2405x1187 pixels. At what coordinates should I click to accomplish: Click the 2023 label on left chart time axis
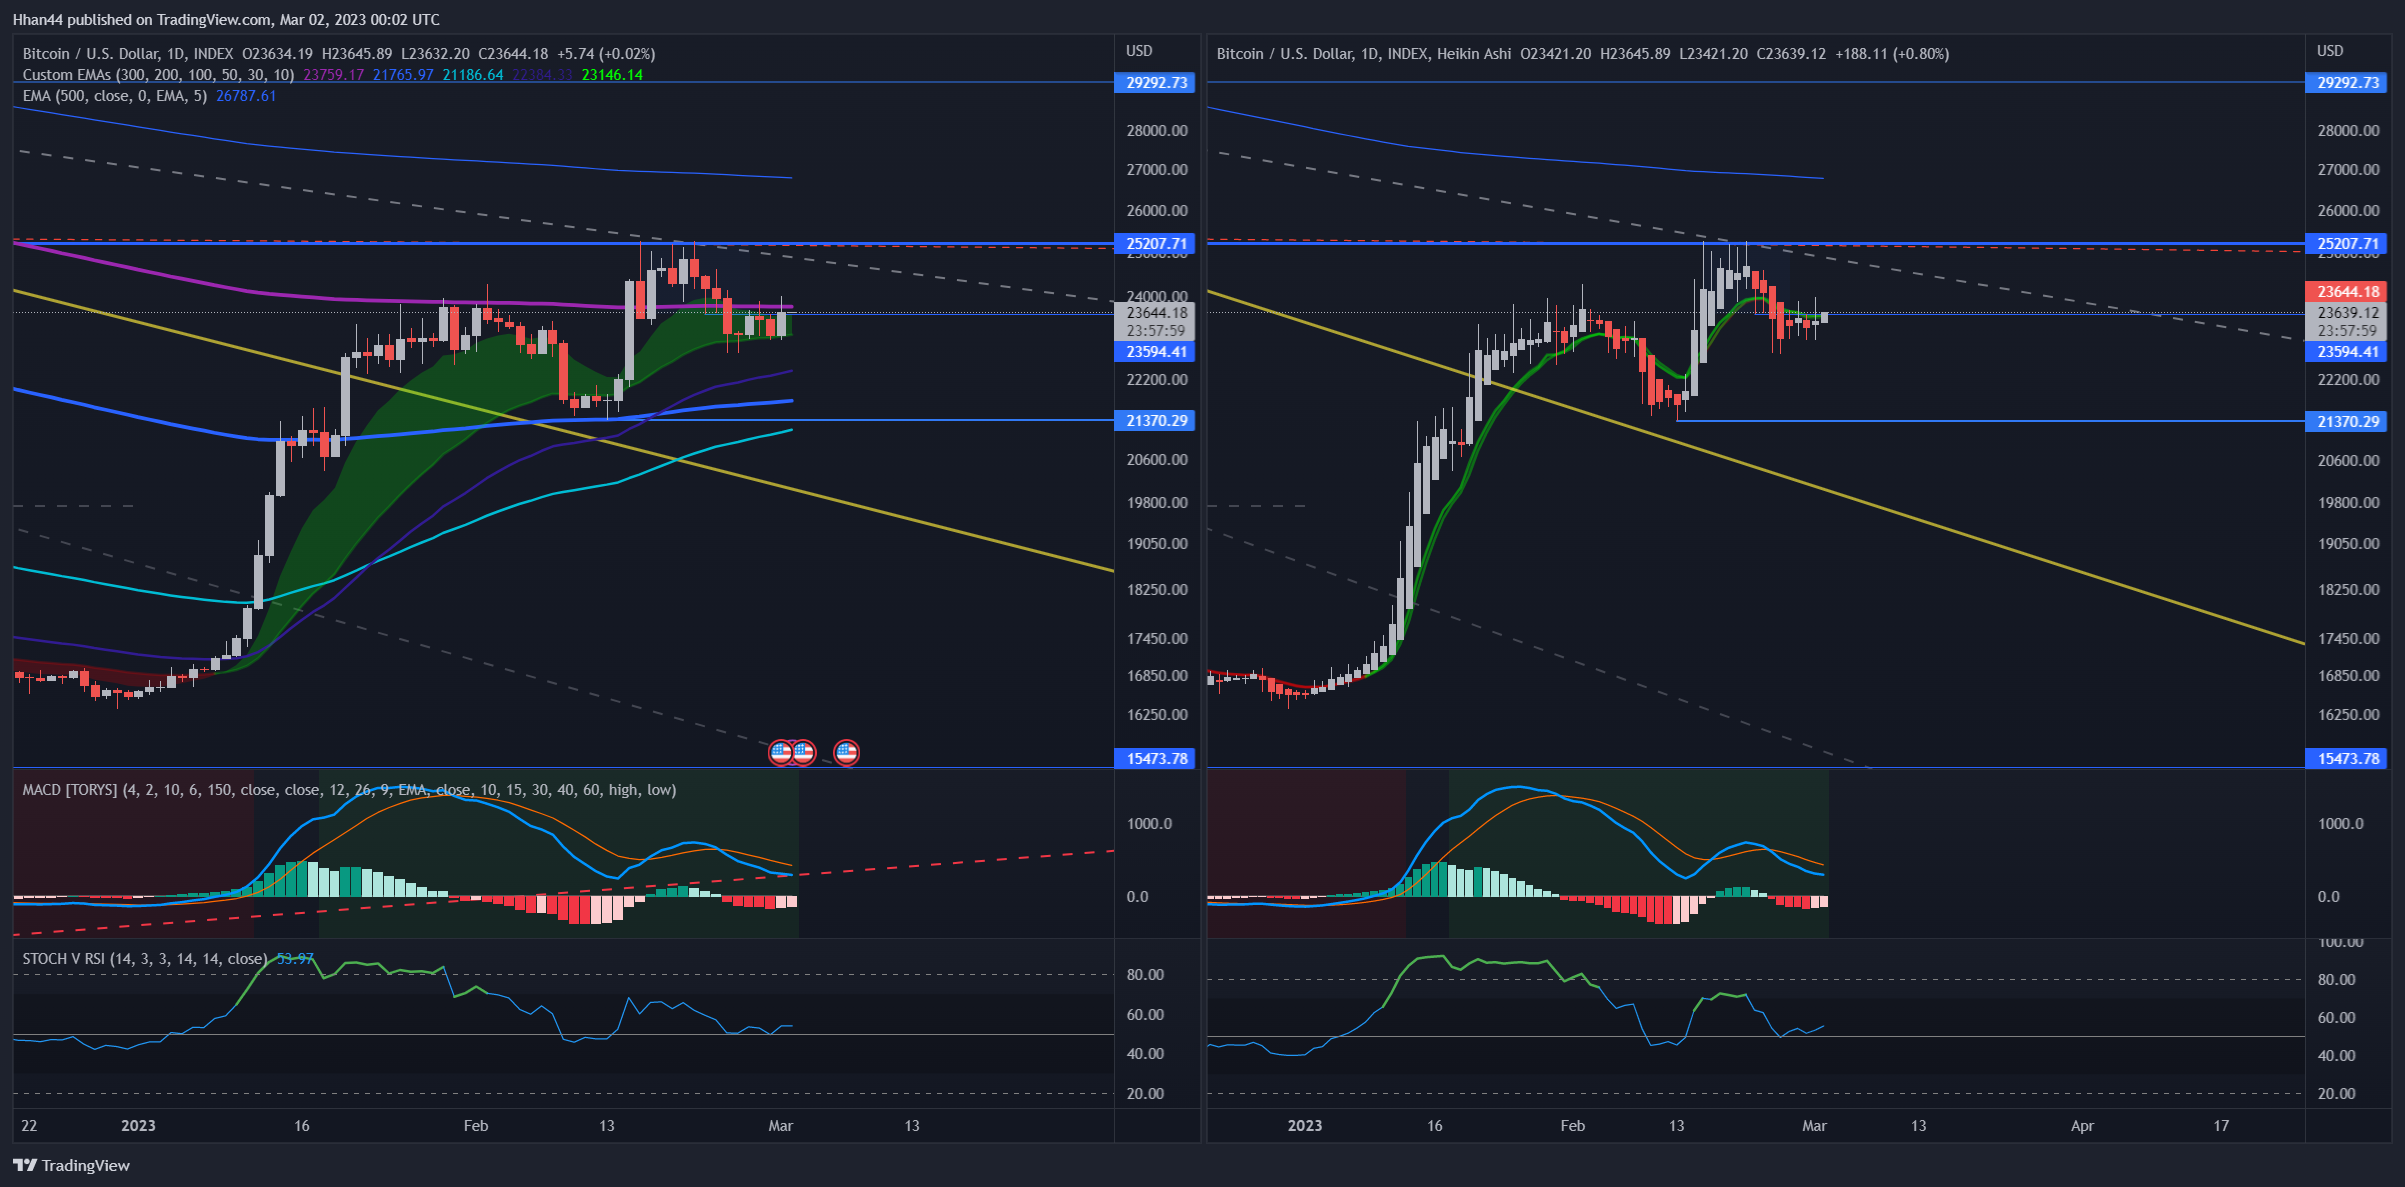click(x=138, y=1126)
